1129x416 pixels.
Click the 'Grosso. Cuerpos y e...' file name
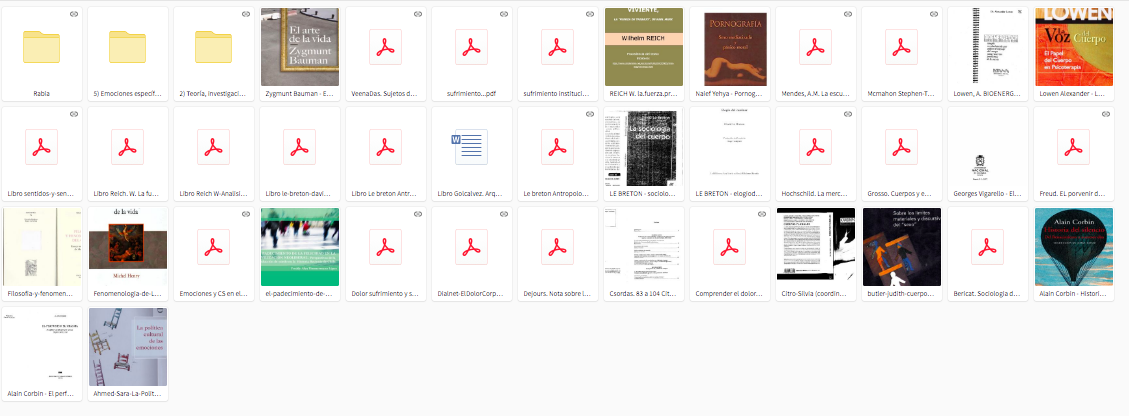[901, 193]
